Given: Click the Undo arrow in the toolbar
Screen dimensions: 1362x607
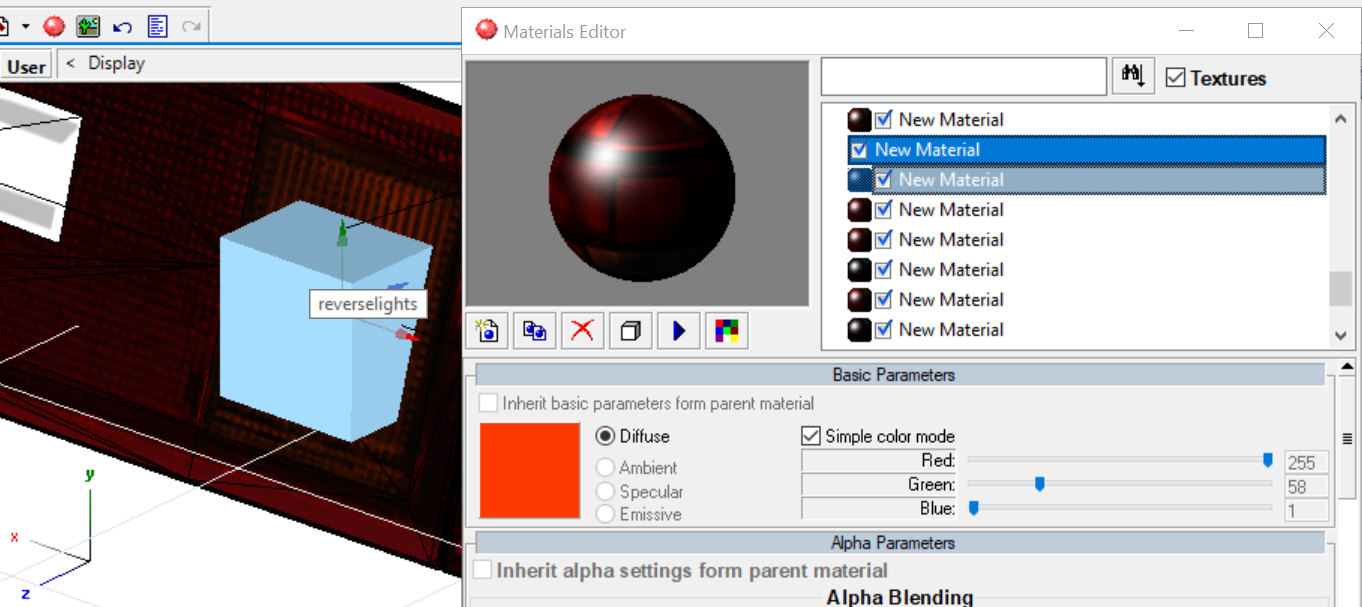Looking at the screenshot, I should coord(122,26).
